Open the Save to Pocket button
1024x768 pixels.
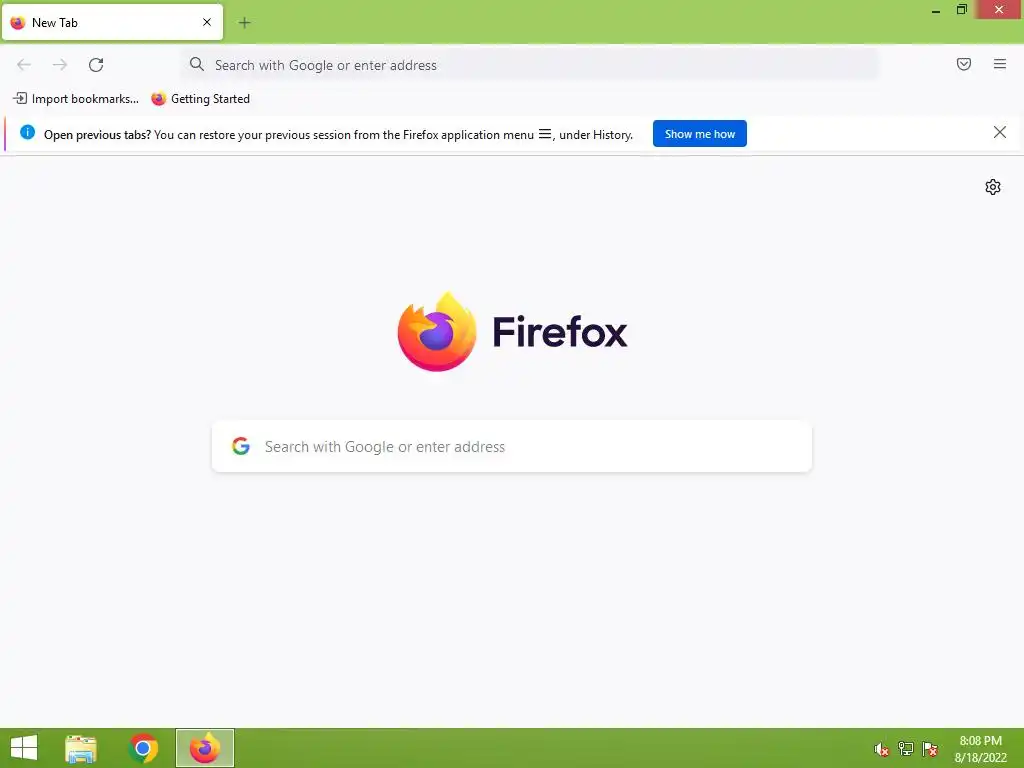[x=964, y=64]
